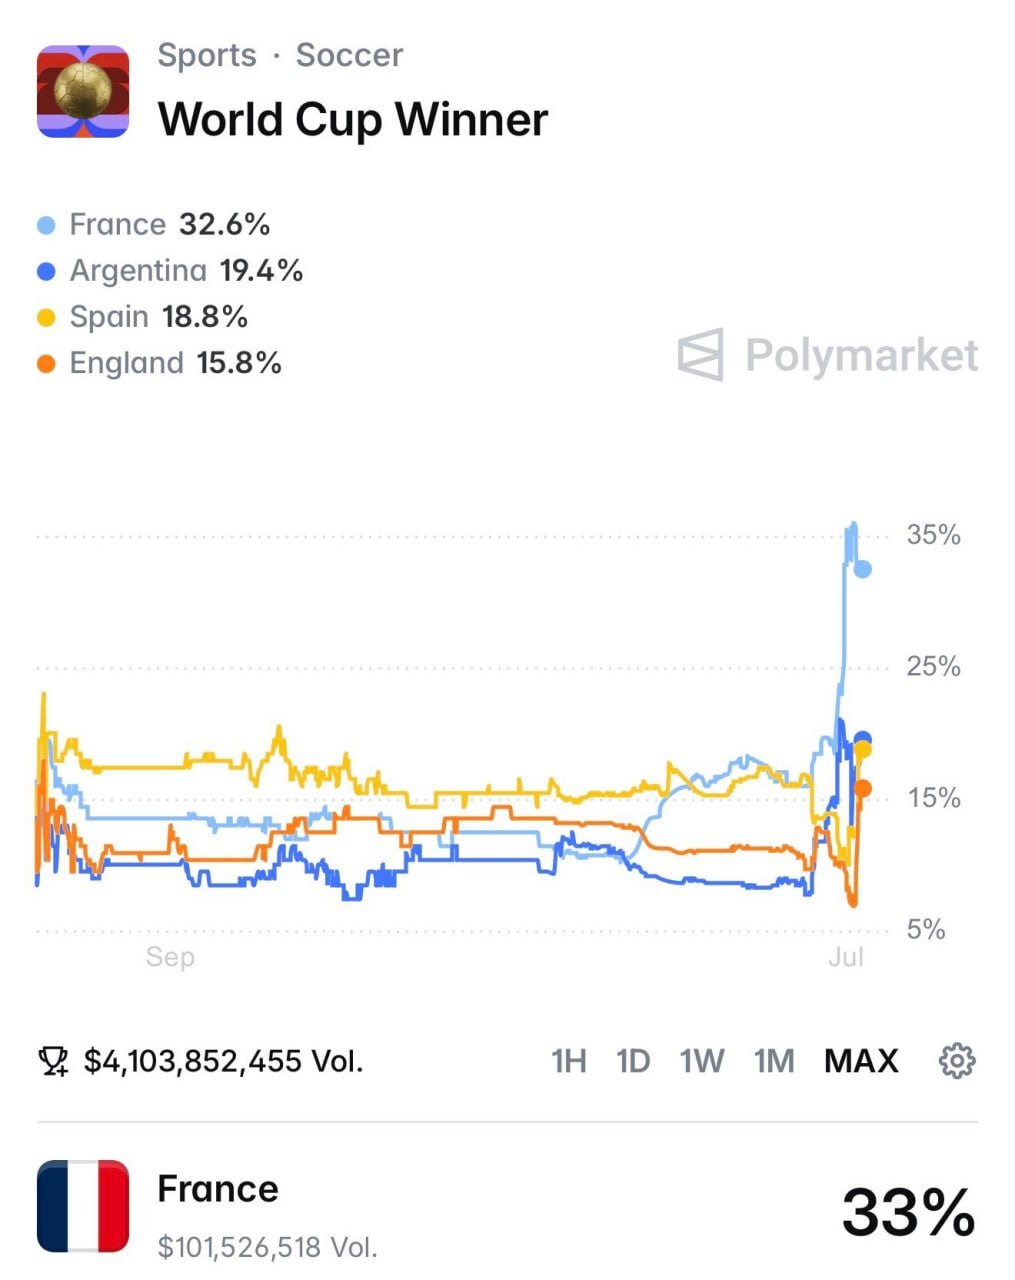Switch chart range to 1D

pos(633,1061)
